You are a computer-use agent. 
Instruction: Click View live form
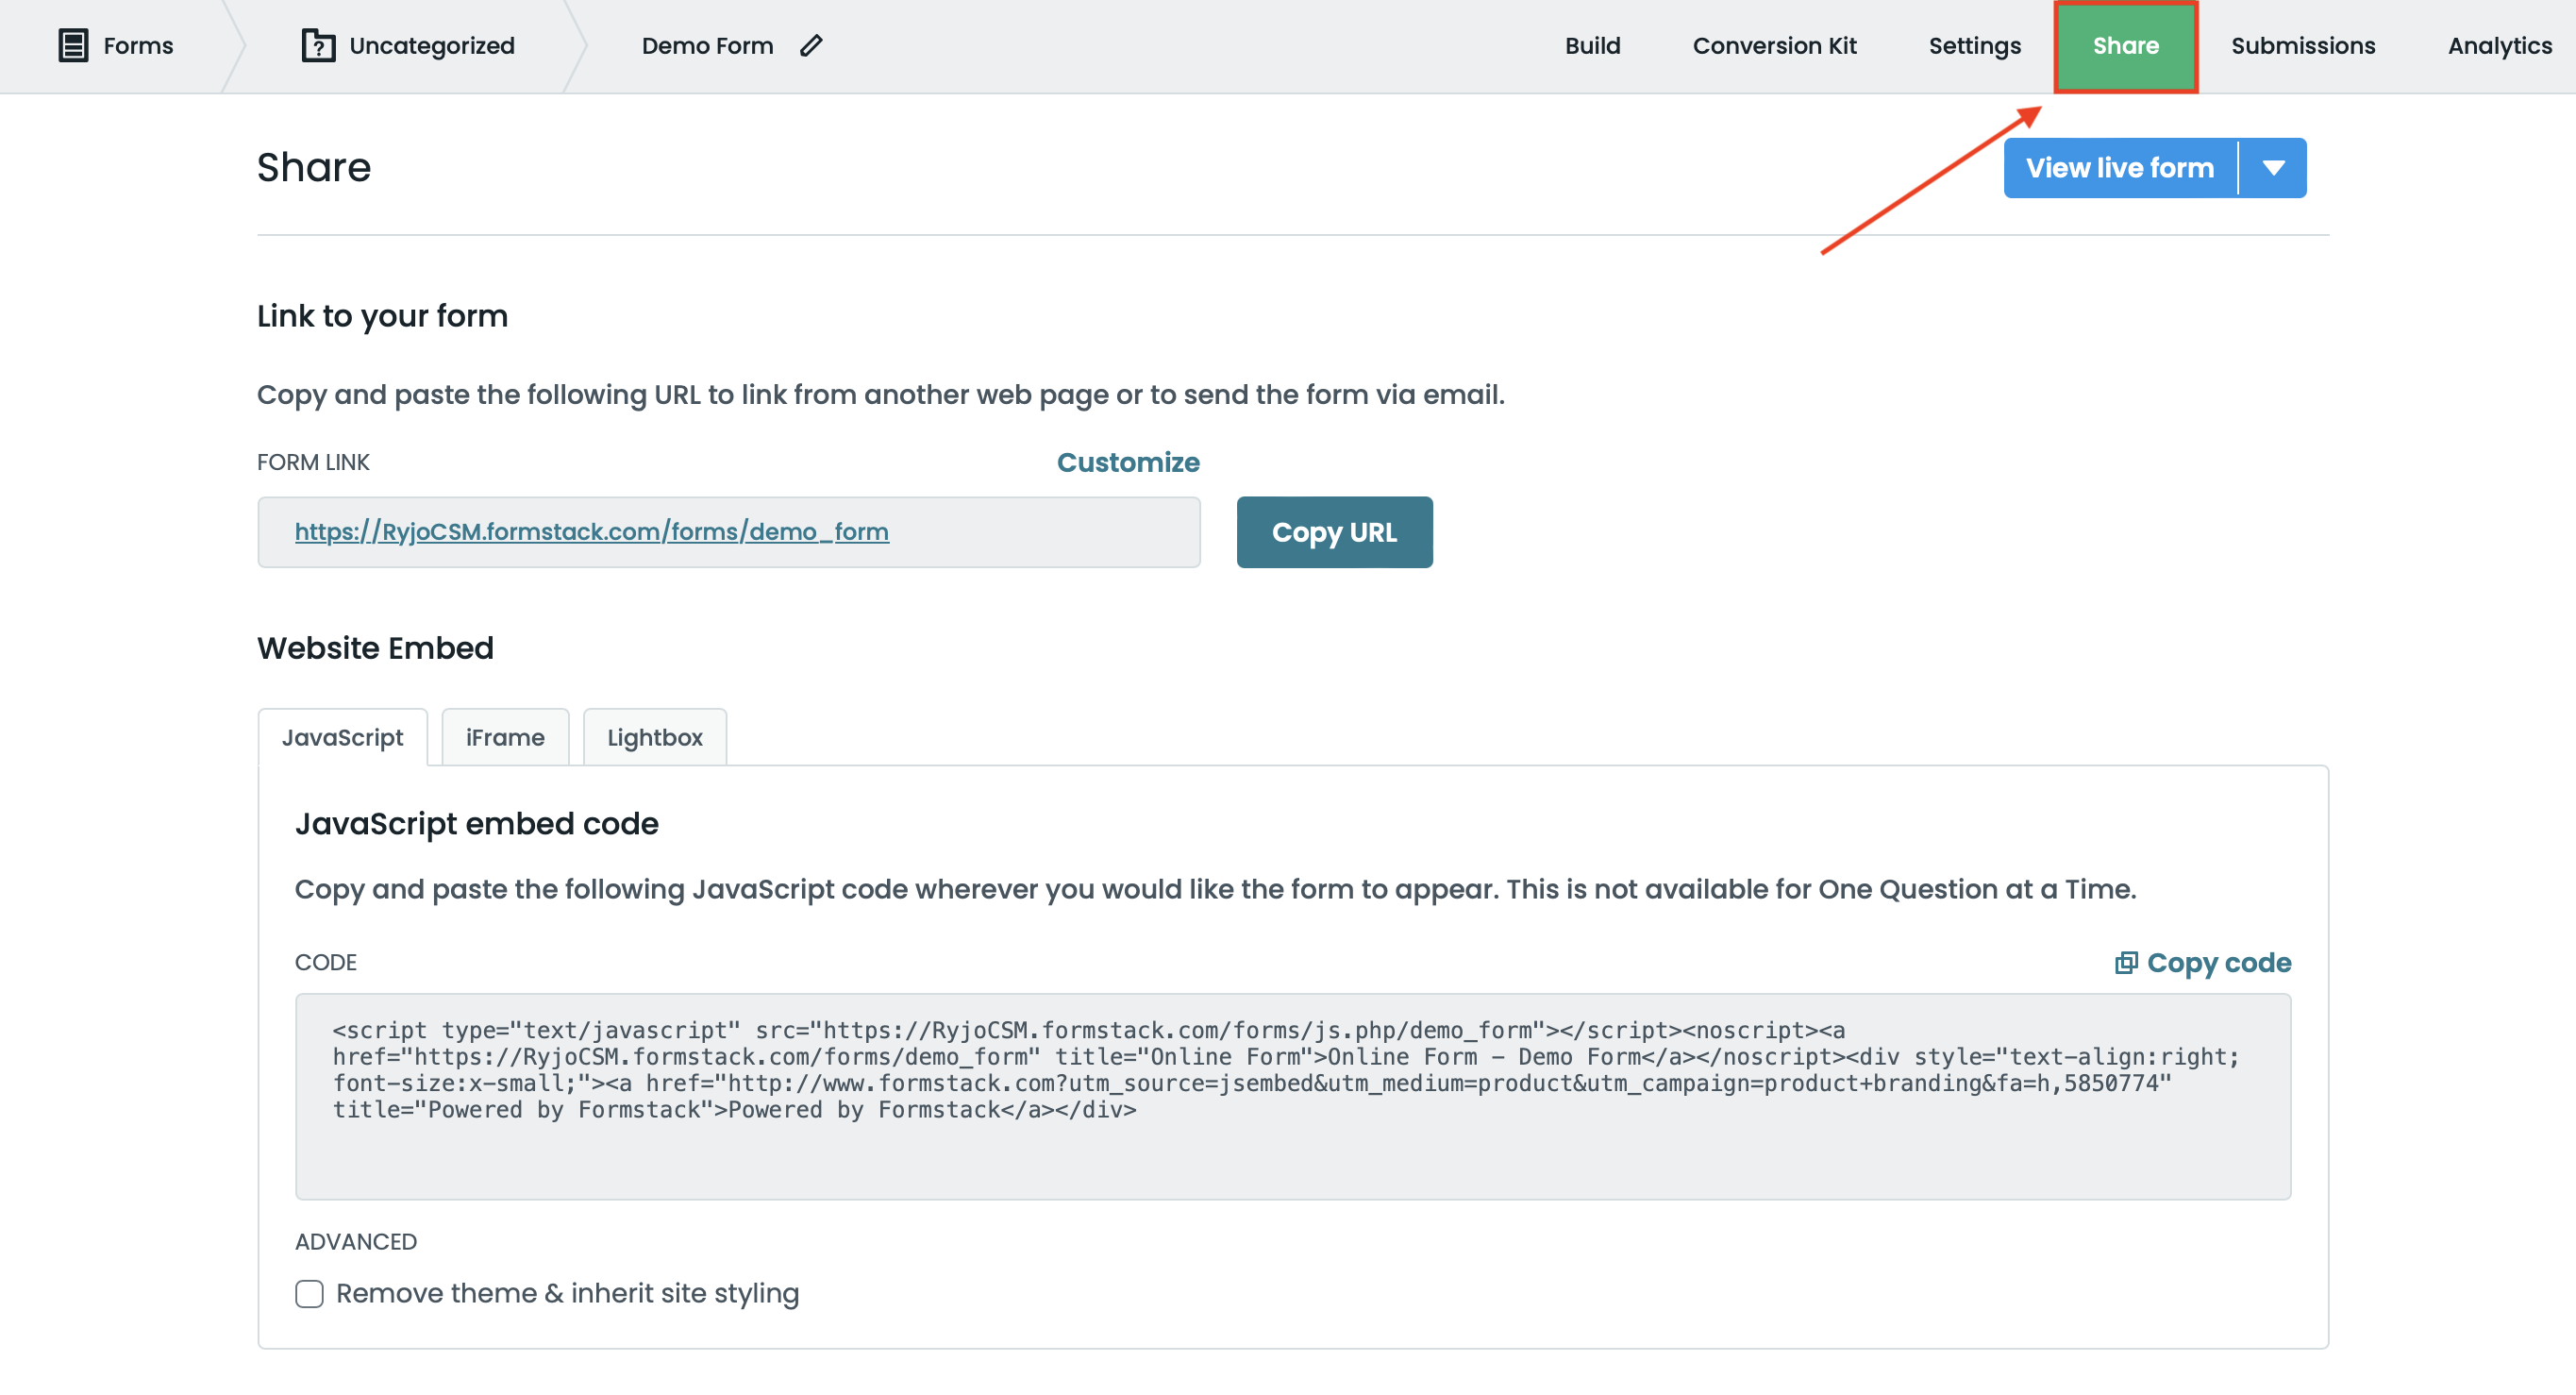(2119, 167)
